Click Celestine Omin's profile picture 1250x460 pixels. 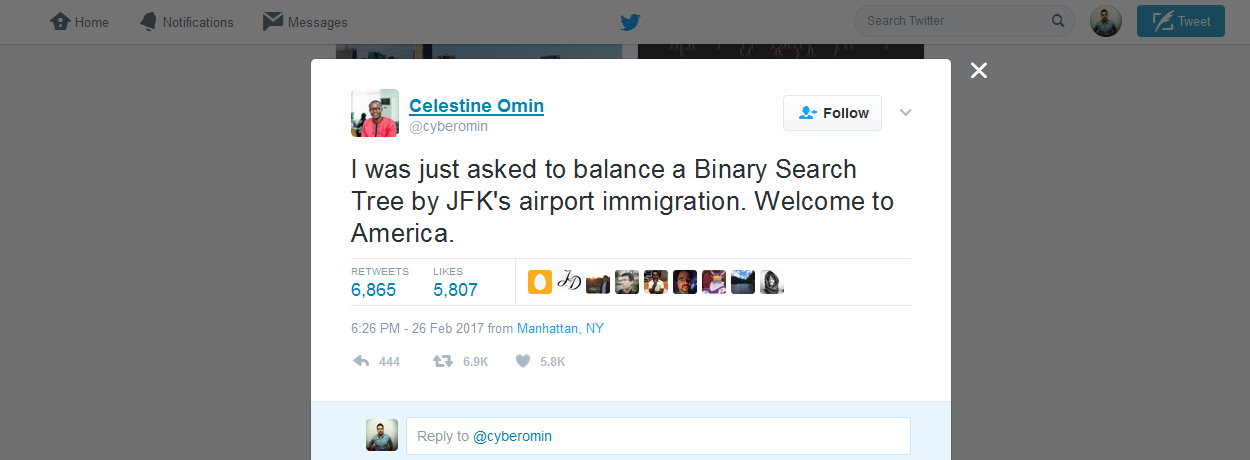pos(375,113)
